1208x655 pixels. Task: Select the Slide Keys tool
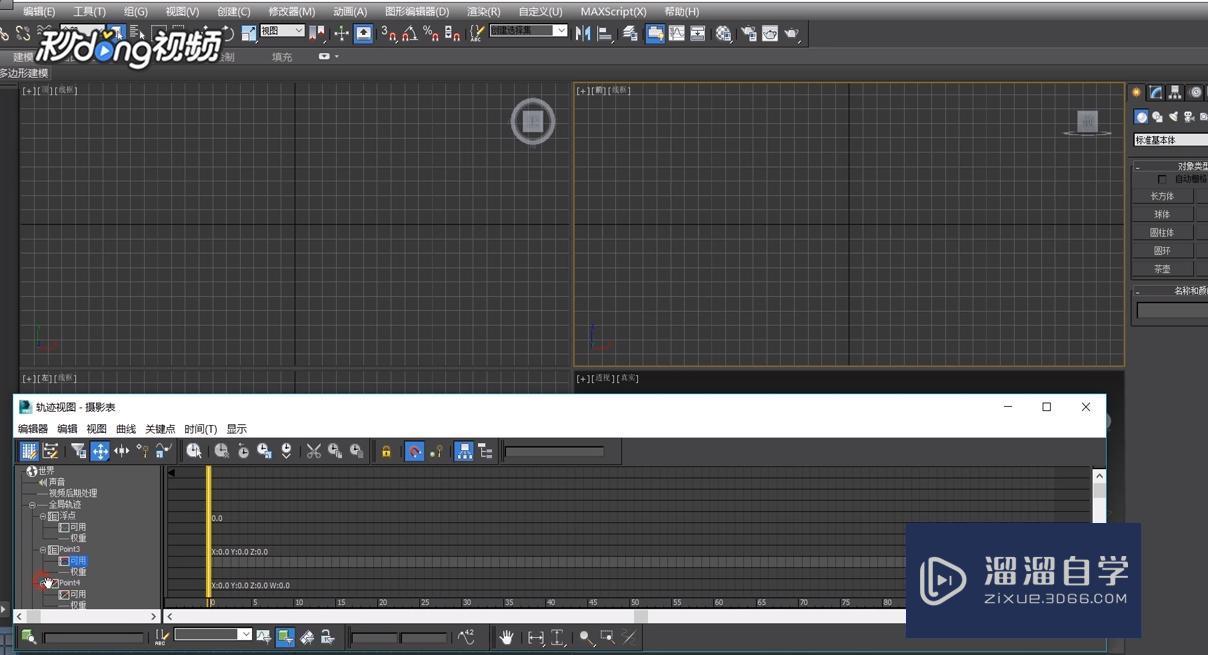(121, 452)
